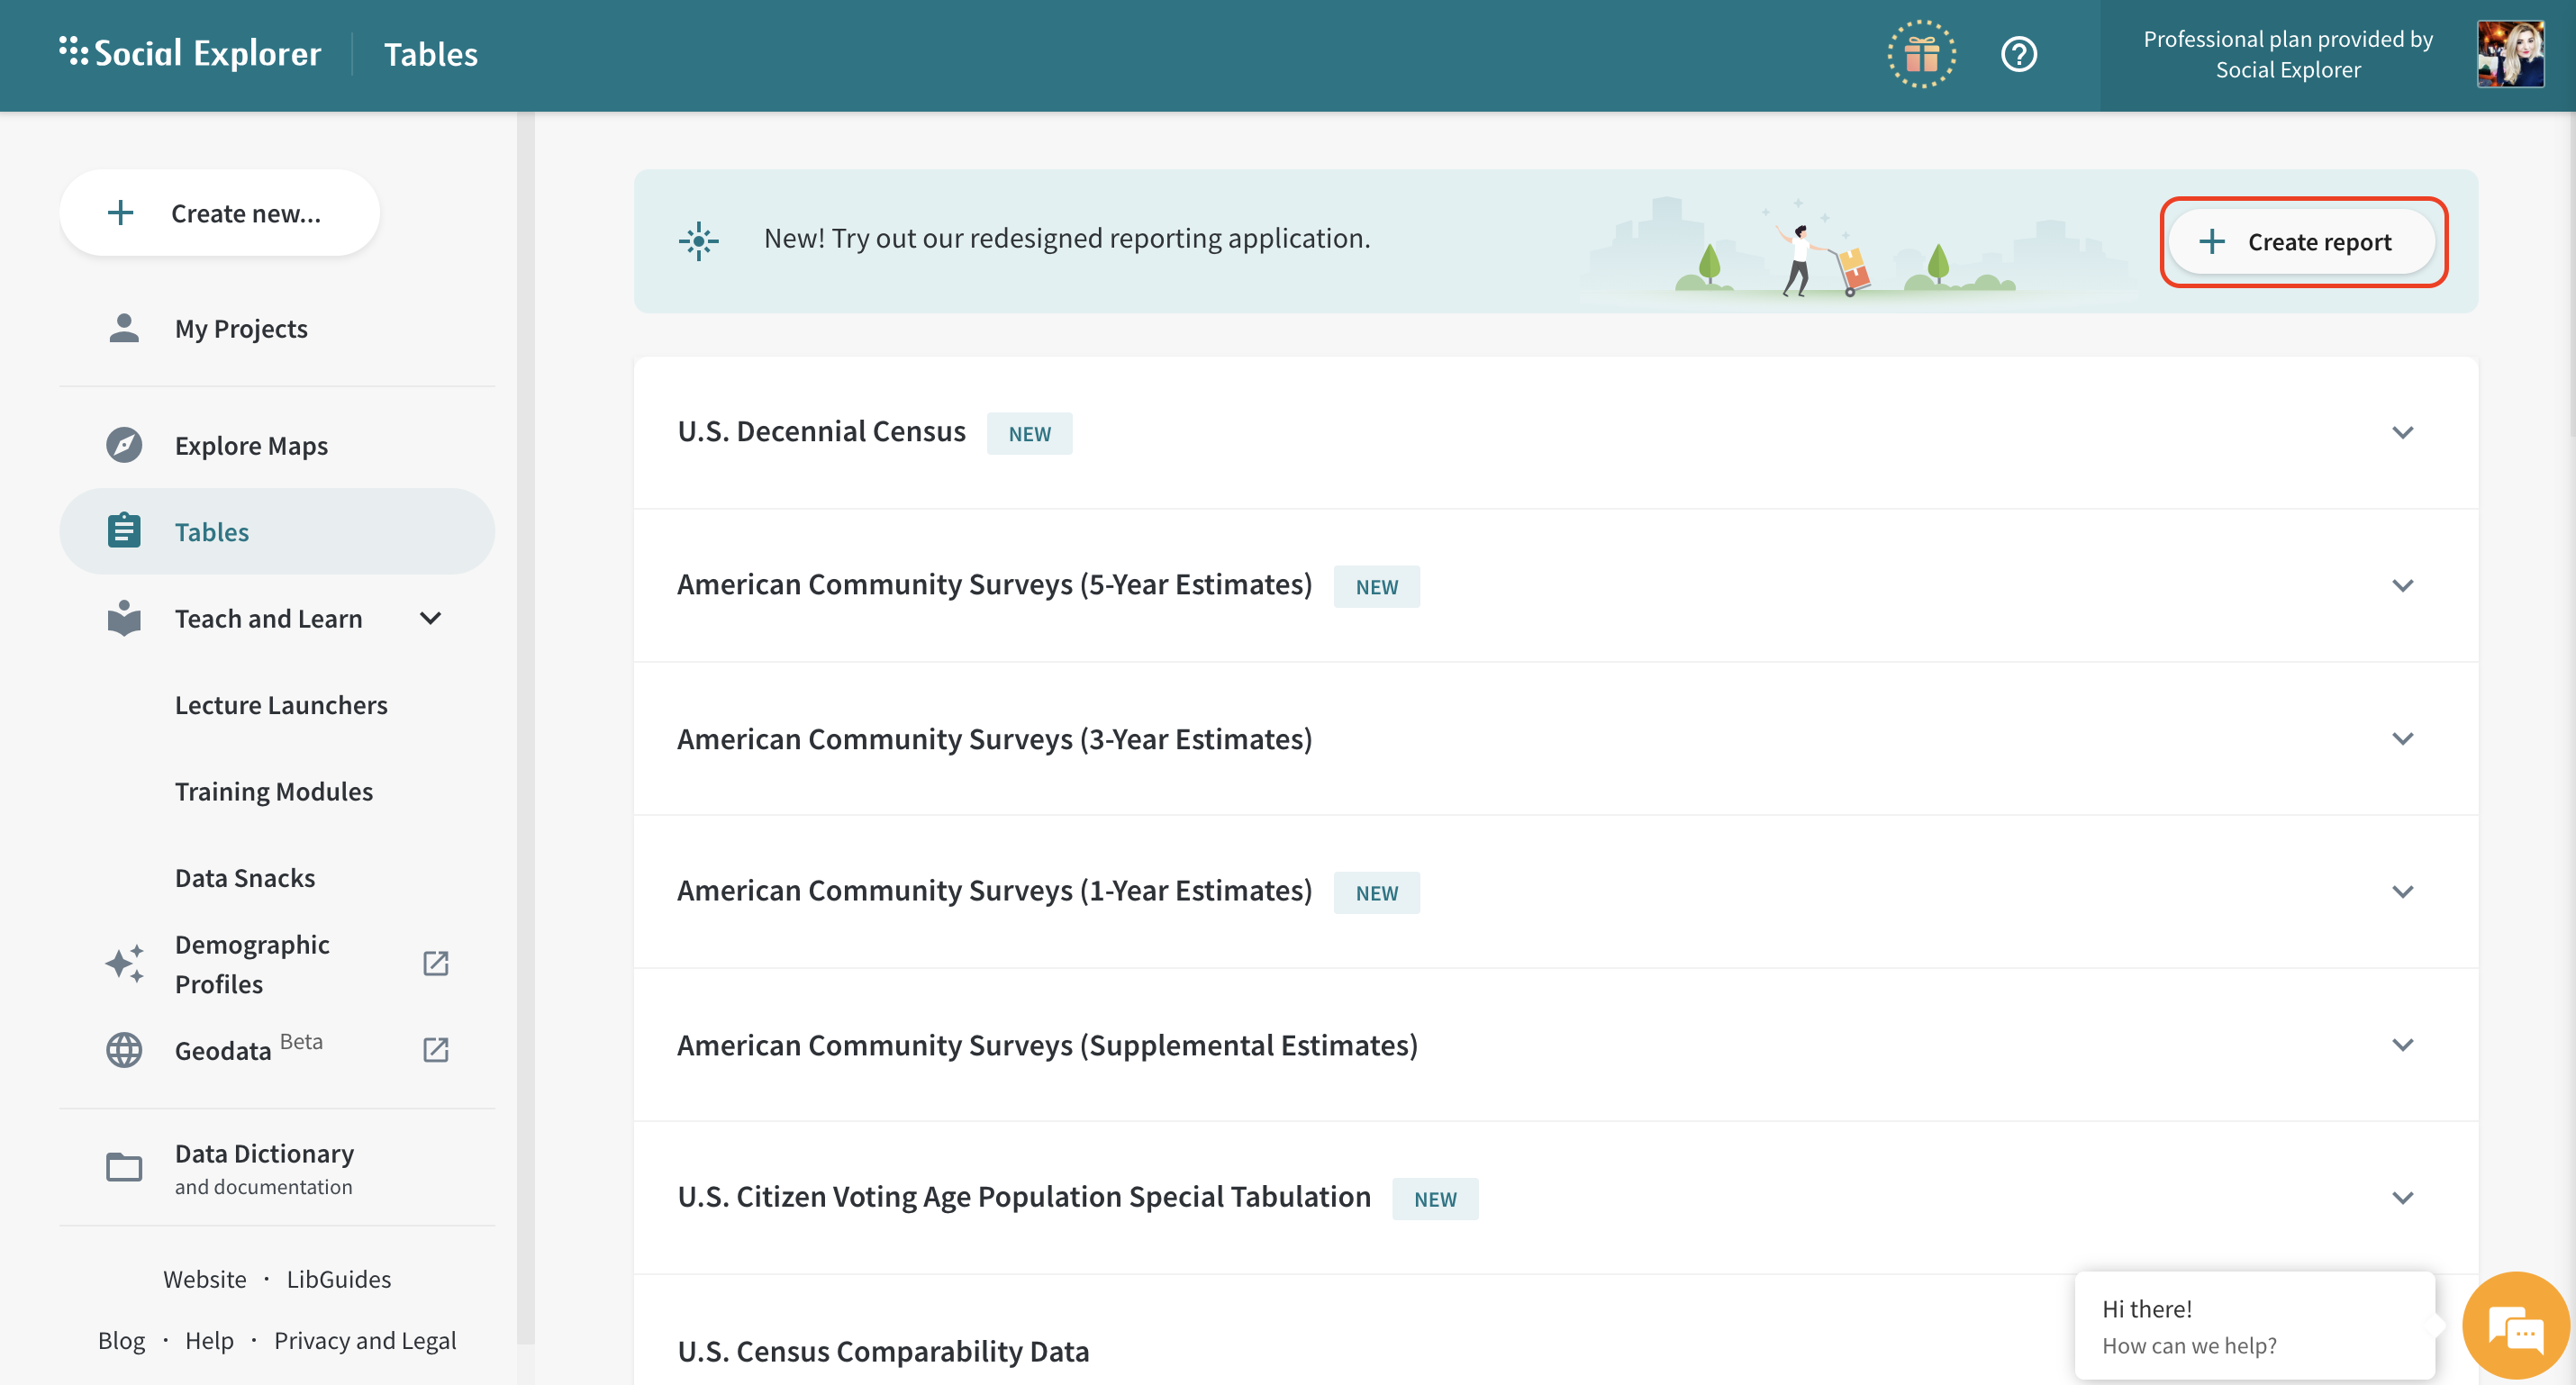Select Lecture Launchers menu item
Viewport: 2576px width, 1385px height.
click(281, 705)
